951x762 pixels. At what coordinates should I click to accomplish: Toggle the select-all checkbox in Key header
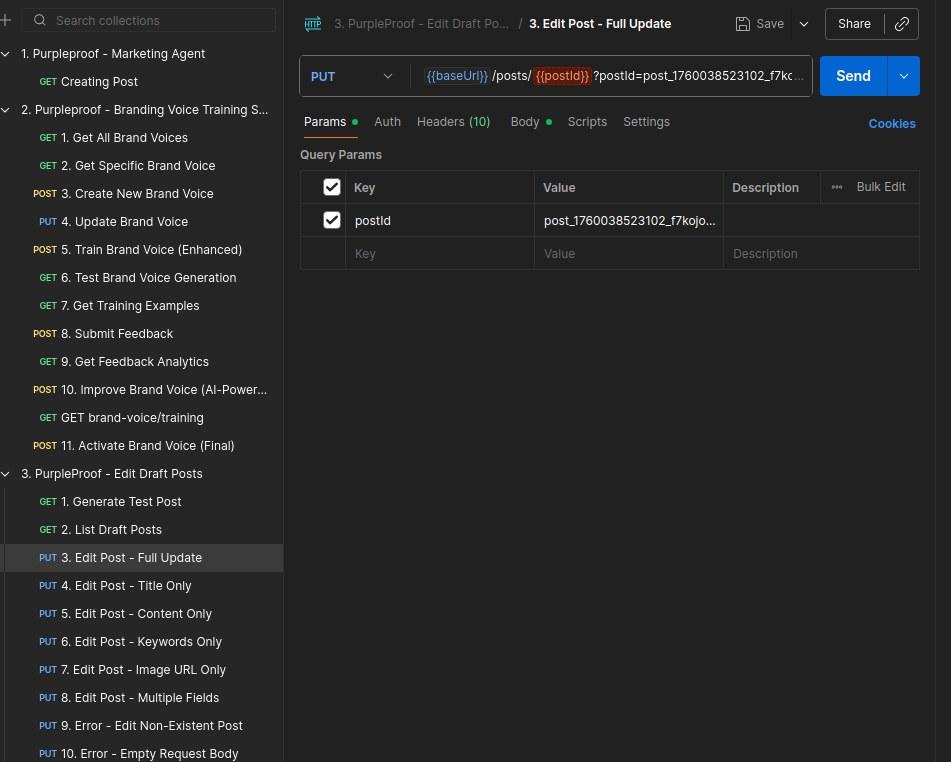click(x=332, y=187)
